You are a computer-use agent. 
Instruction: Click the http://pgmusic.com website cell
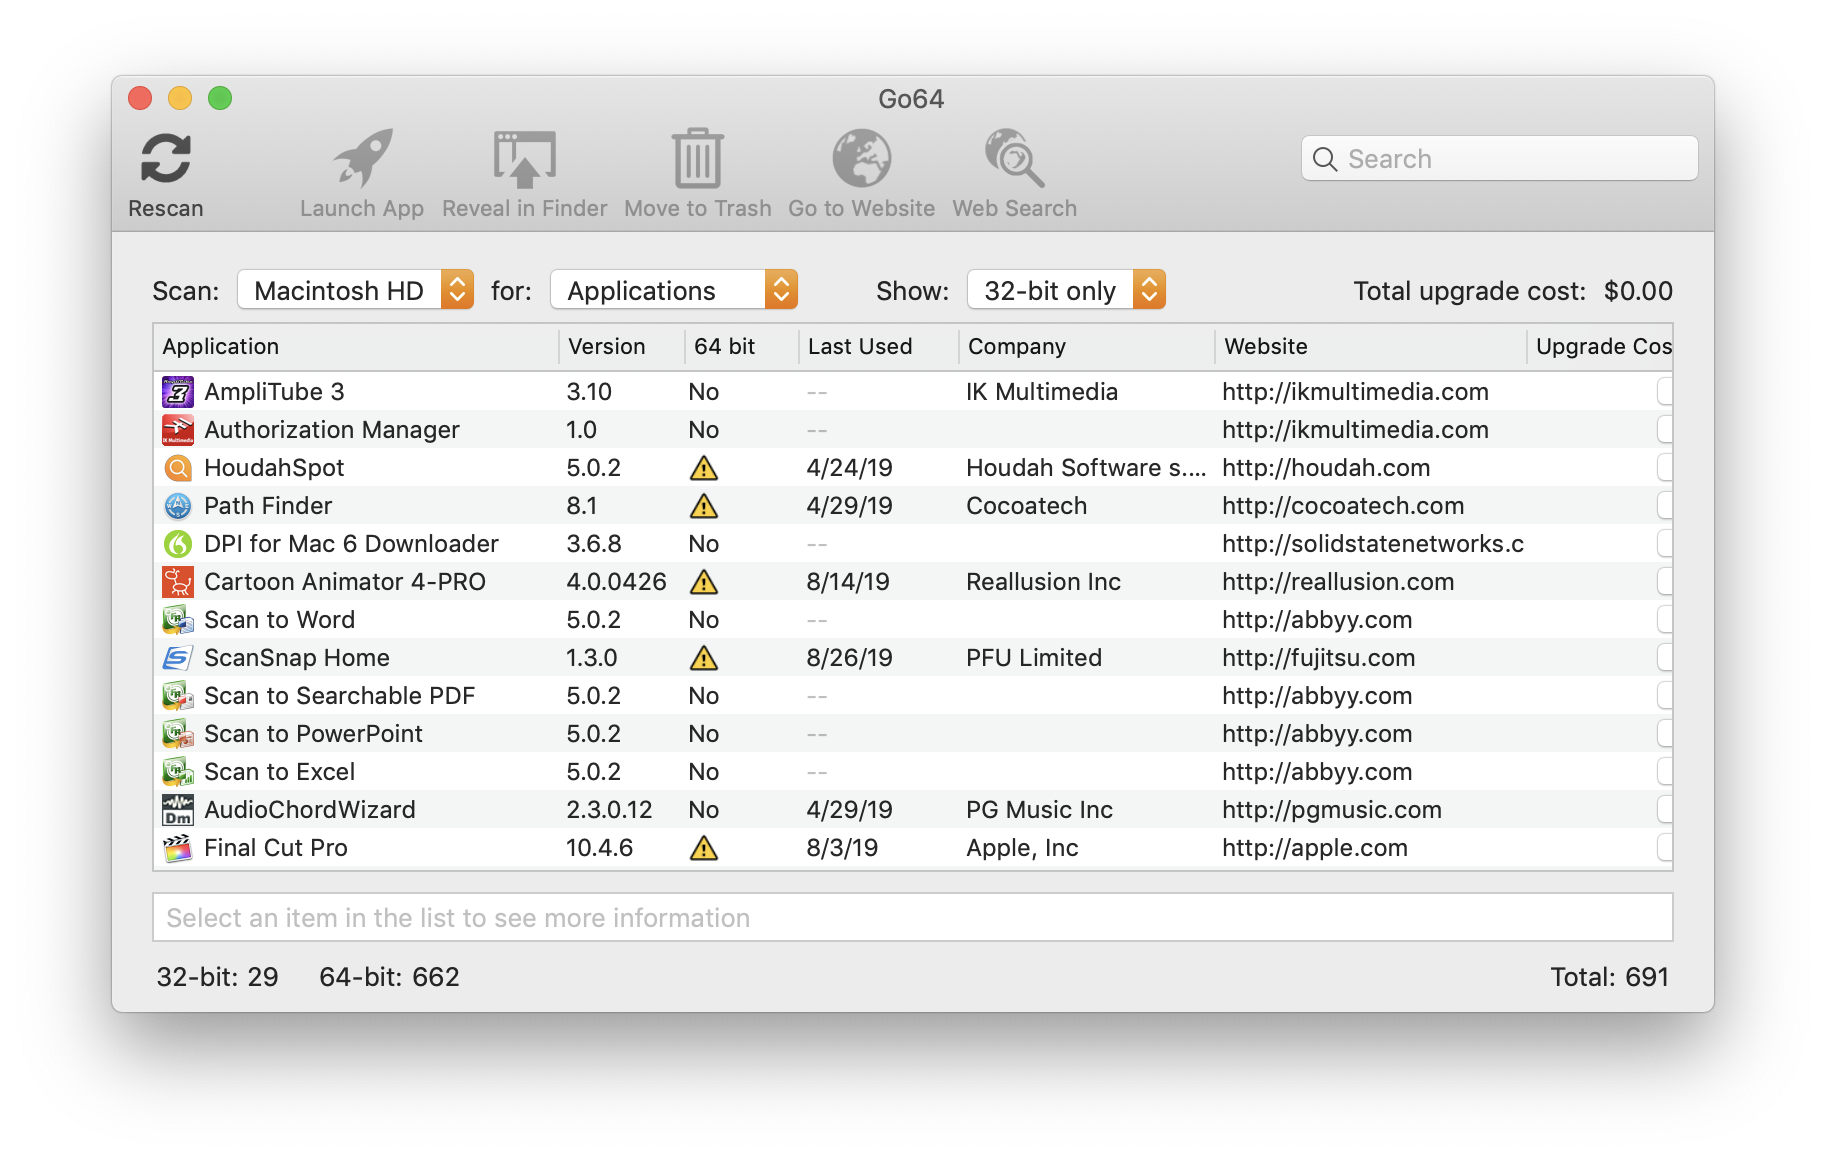(x=1332, y=810)
